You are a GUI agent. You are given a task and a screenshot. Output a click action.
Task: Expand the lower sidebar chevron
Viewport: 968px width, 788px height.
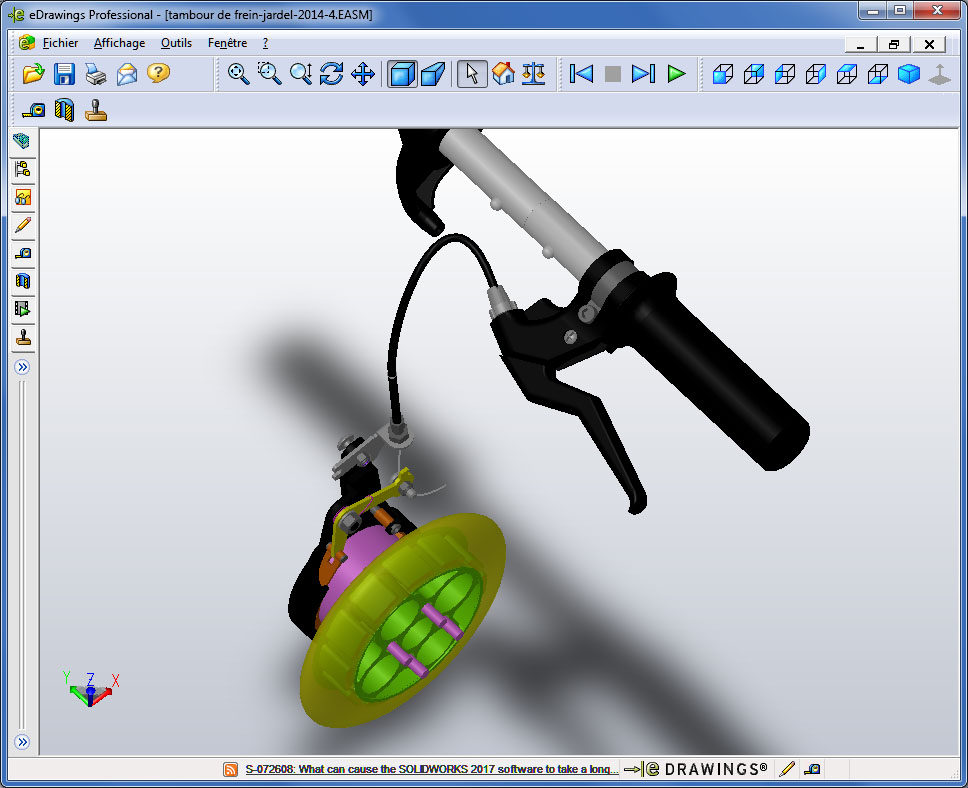point(22,742)
